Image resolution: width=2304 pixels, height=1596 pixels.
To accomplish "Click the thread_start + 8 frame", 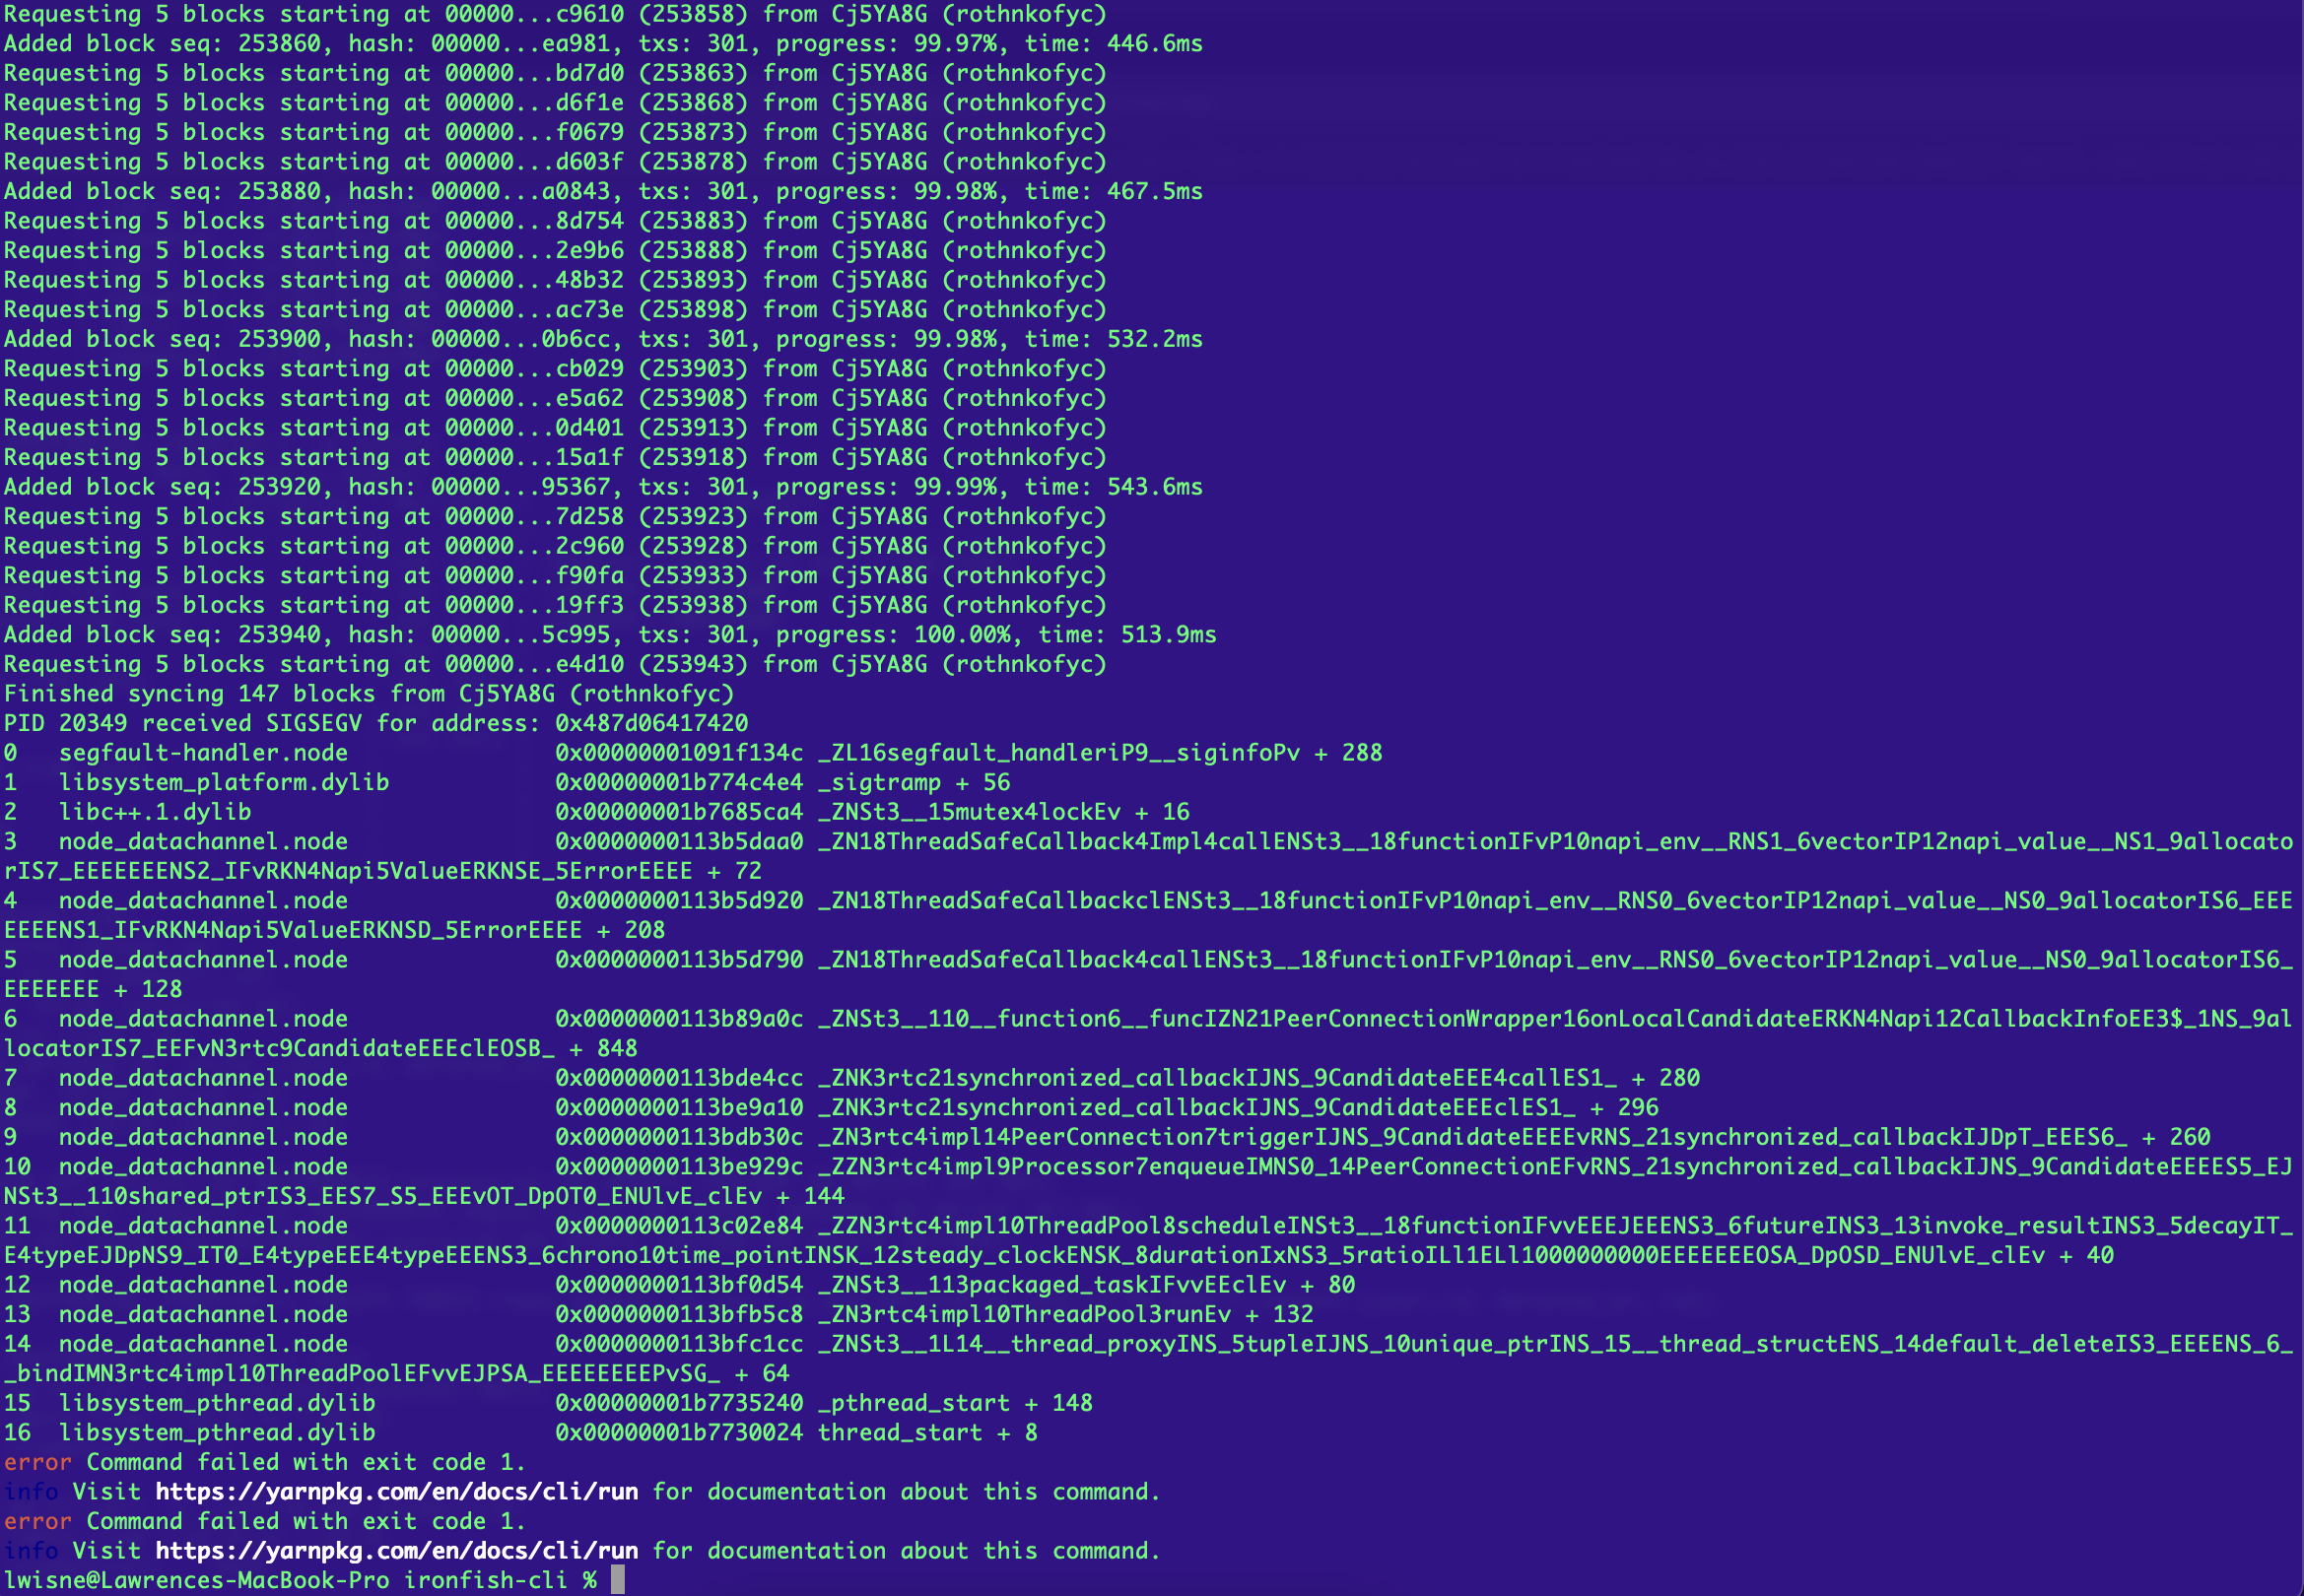I will 925,1432.
